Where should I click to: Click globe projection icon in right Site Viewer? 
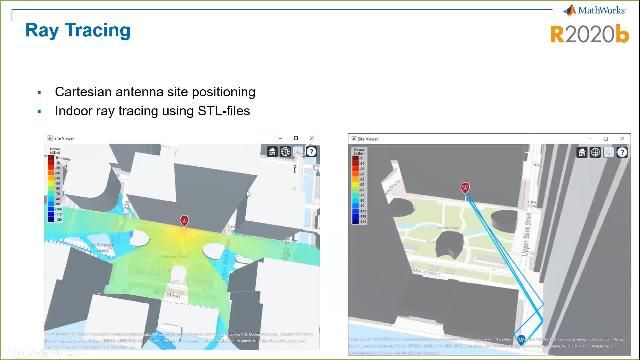[x=595, y=152]
